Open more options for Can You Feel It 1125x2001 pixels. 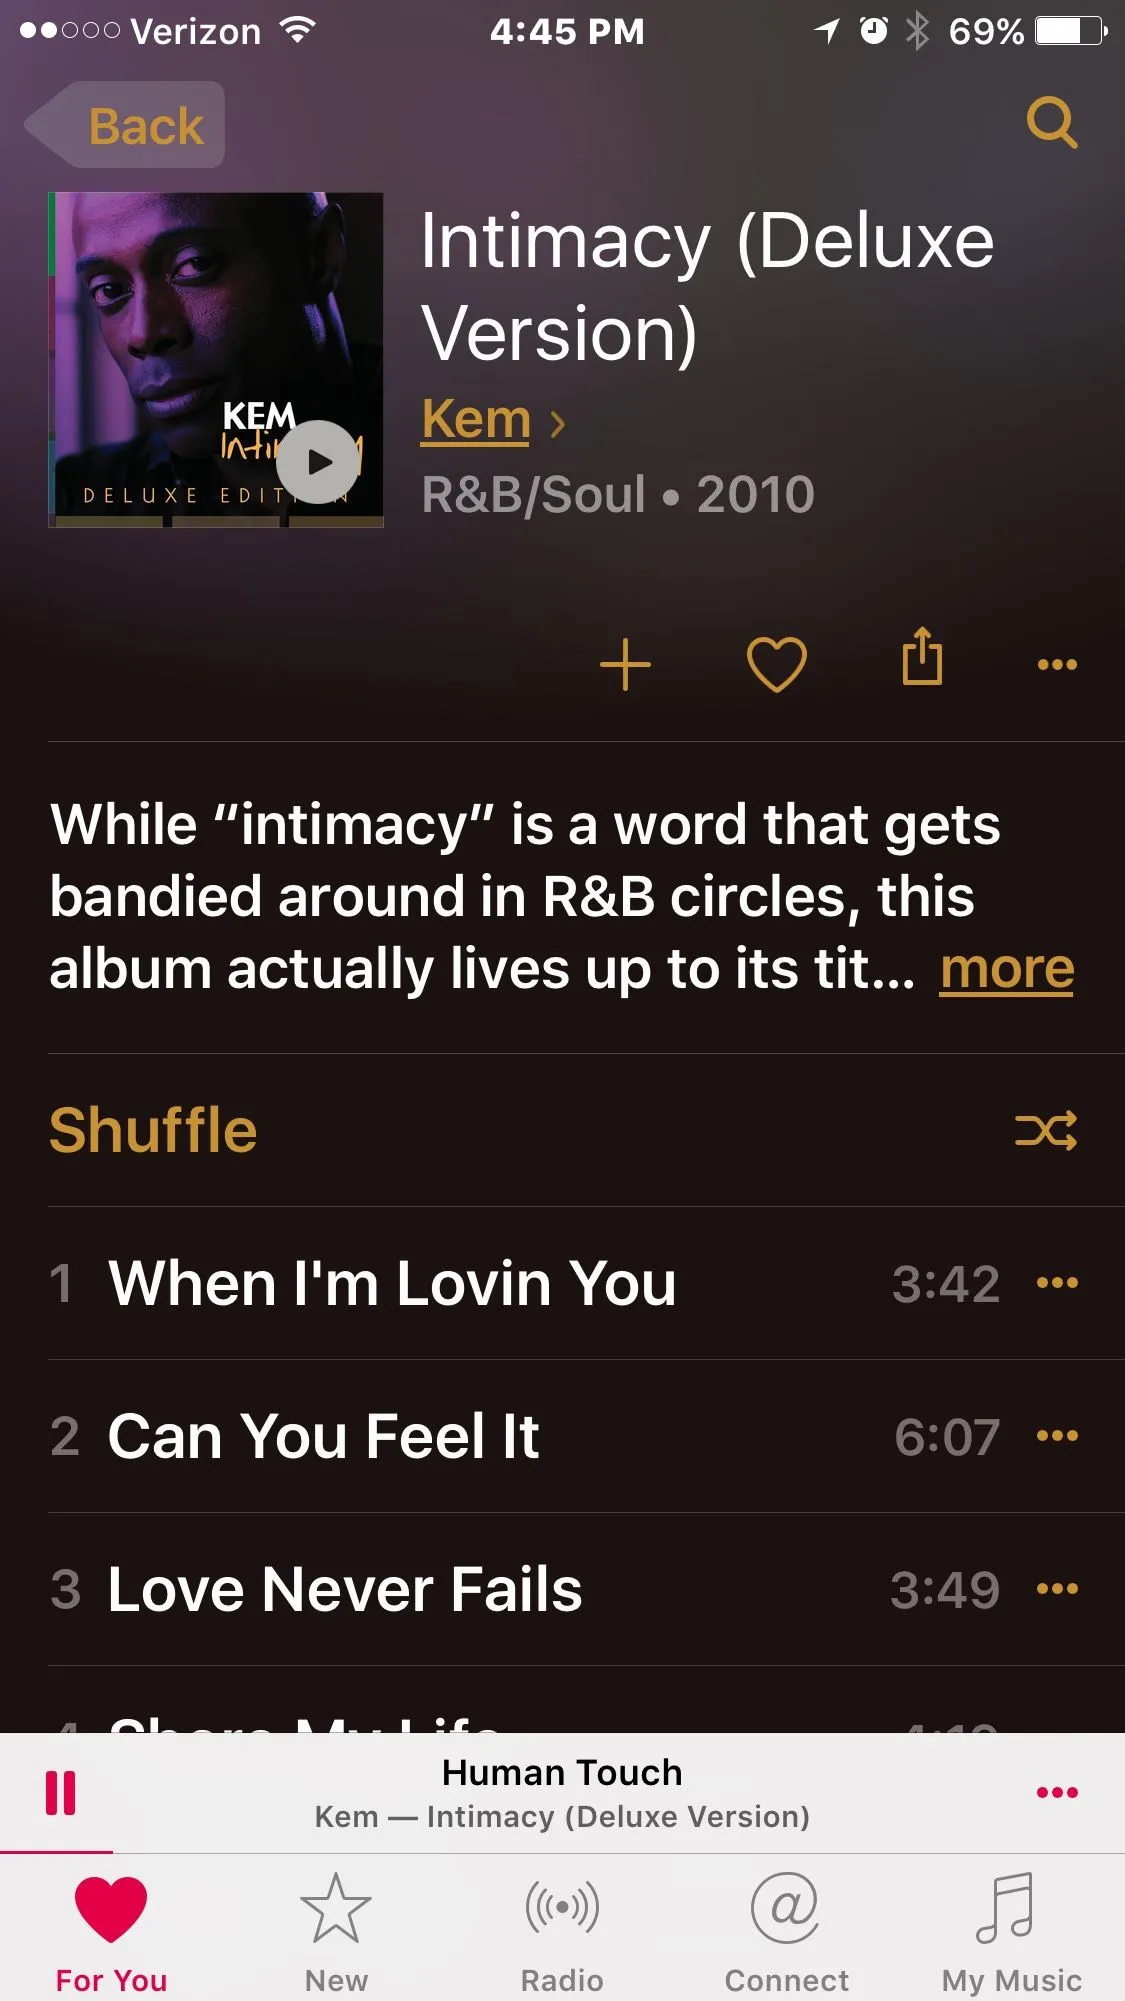coord(1057,1436)
